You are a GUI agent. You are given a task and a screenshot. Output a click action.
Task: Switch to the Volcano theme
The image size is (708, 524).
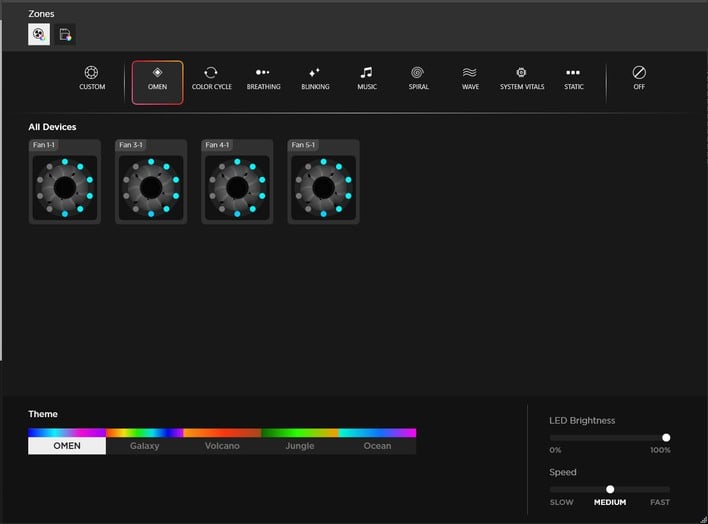click(222, 446)
